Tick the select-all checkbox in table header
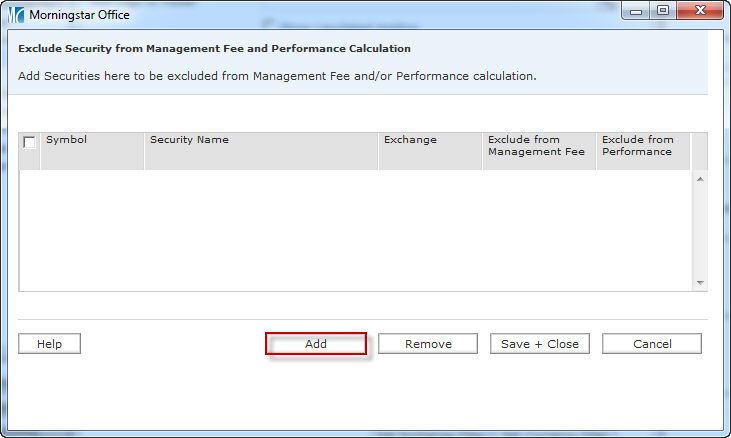731x438 pixels. tap(29, 142)
